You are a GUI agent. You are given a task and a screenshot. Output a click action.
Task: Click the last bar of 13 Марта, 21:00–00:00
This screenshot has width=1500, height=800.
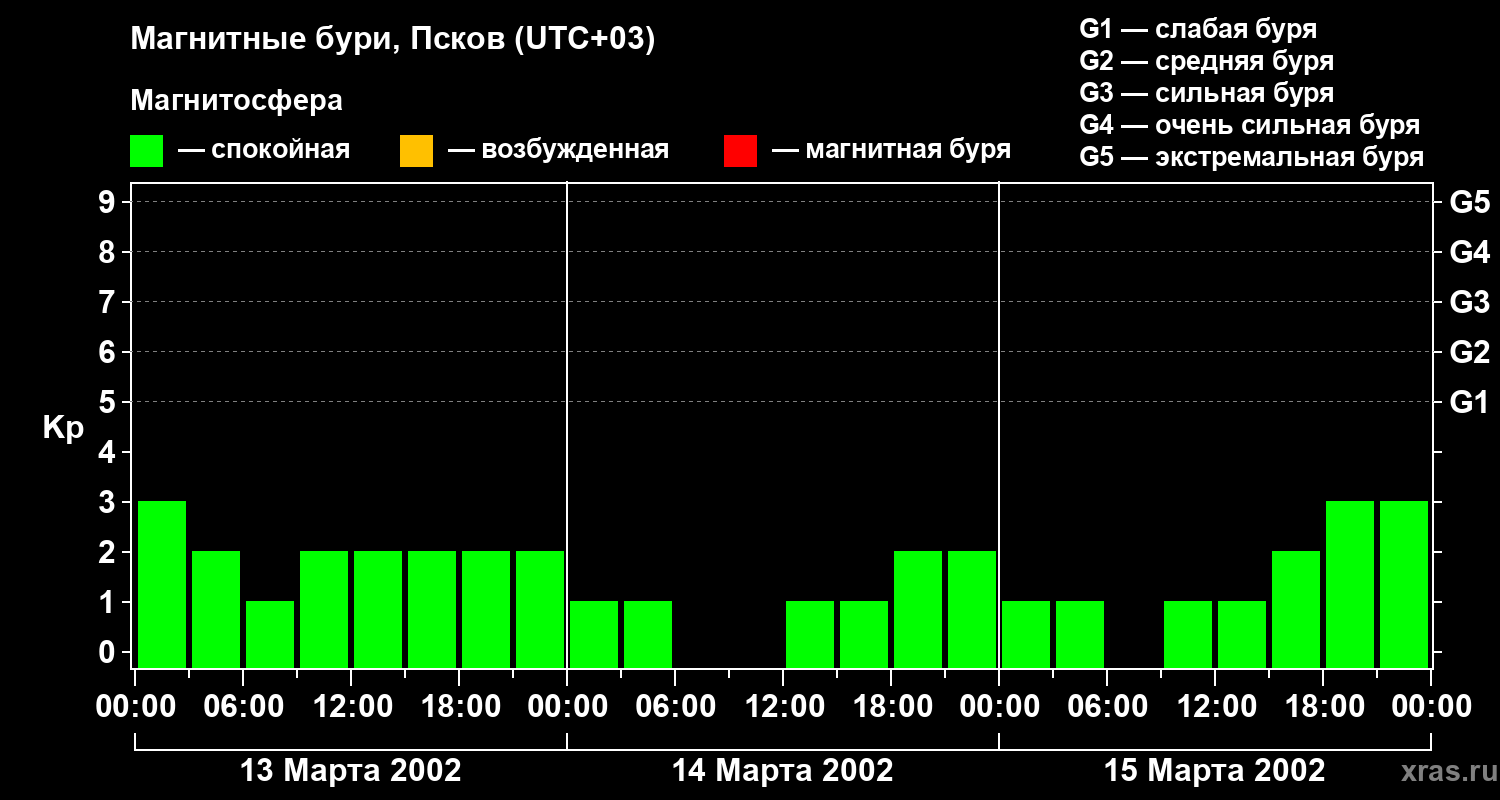pos(540,609)
